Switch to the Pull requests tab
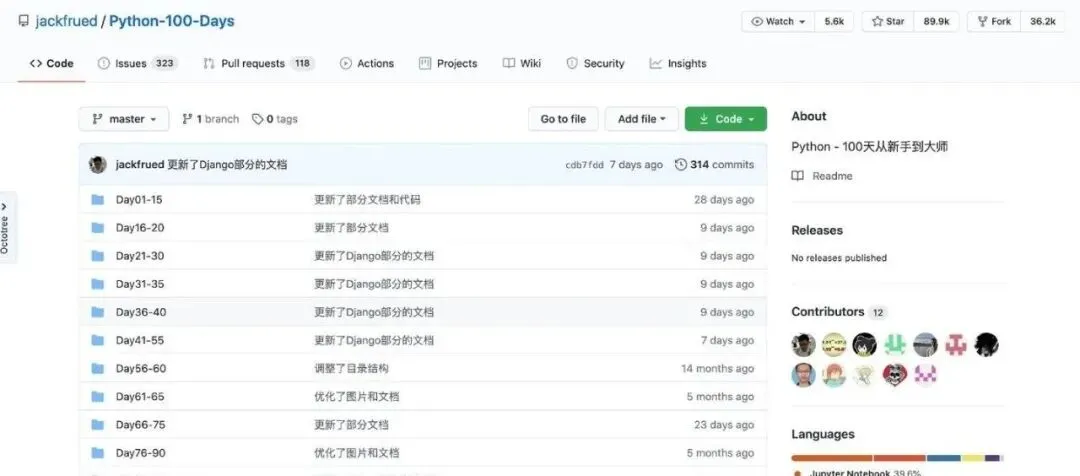This screenshot has width=1080, height=476. 259,63
